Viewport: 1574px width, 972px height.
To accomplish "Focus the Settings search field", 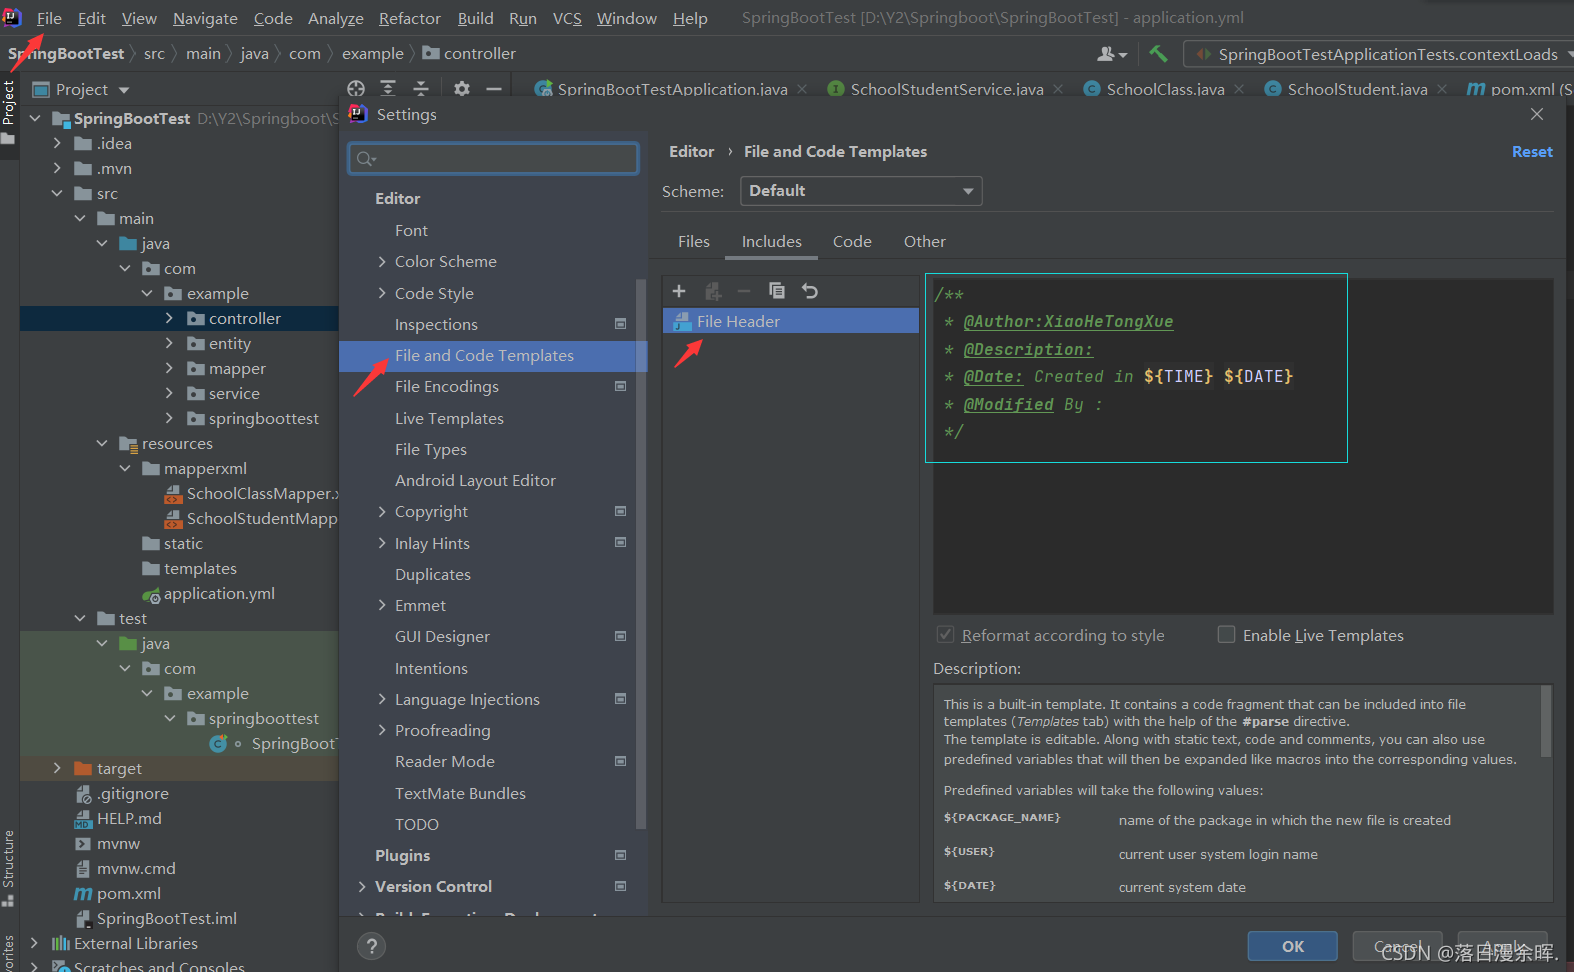I will [x=493, y=158].
